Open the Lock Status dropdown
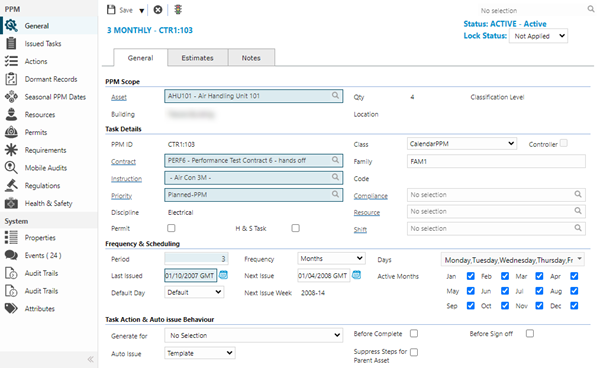 [538, 36]
